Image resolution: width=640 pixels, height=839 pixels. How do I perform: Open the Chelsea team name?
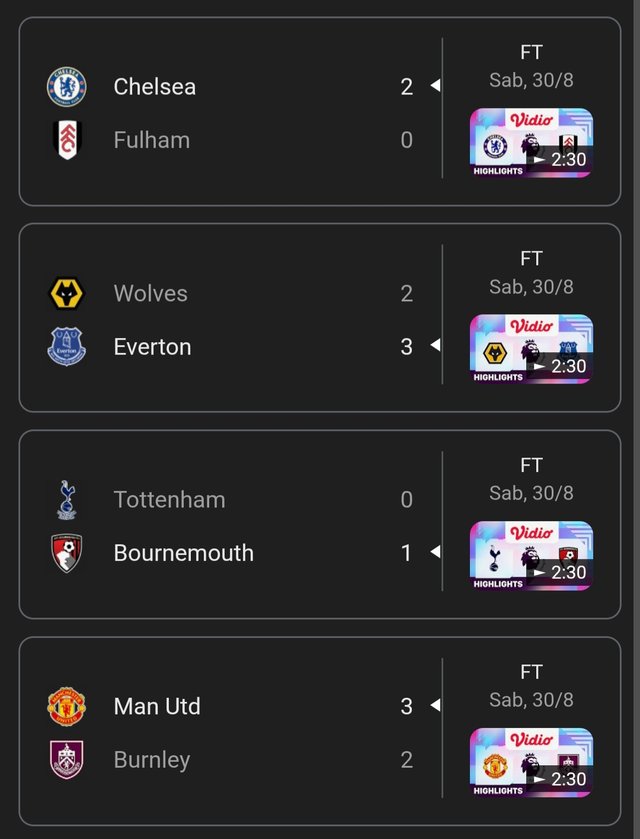click(155, 87)
